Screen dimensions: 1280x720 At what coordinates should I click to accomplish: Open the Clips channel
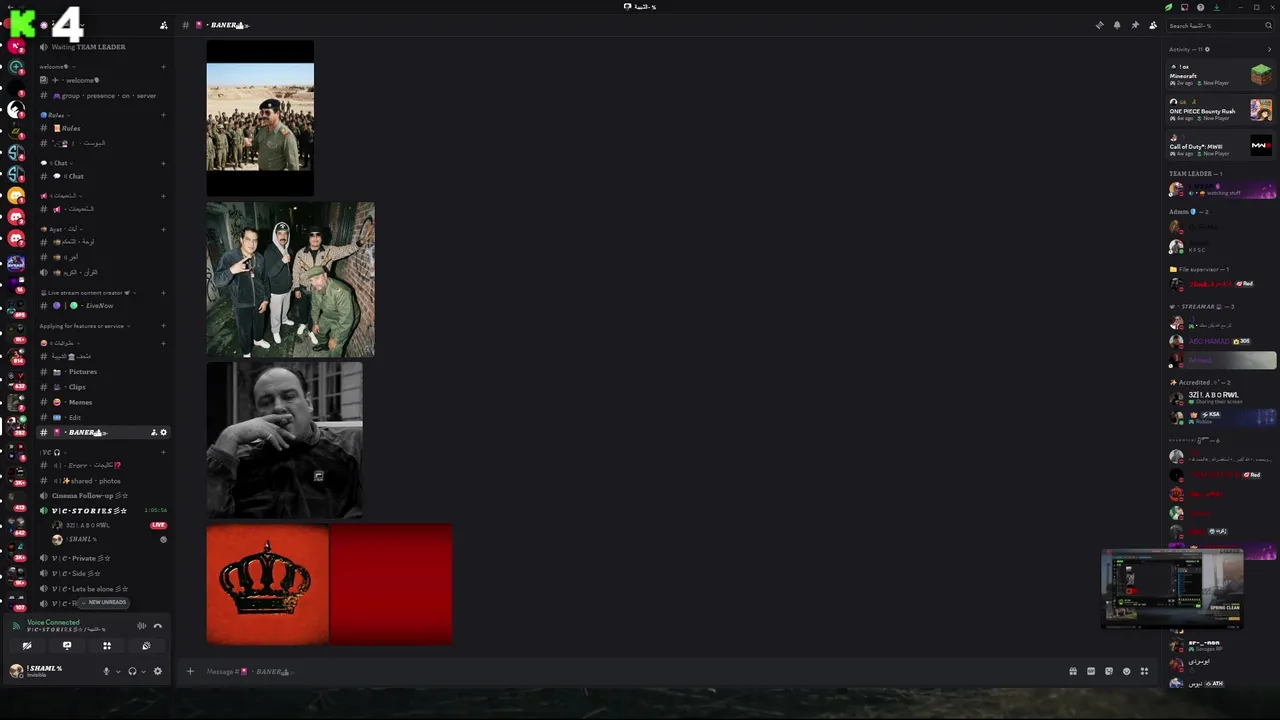[103, 387]
